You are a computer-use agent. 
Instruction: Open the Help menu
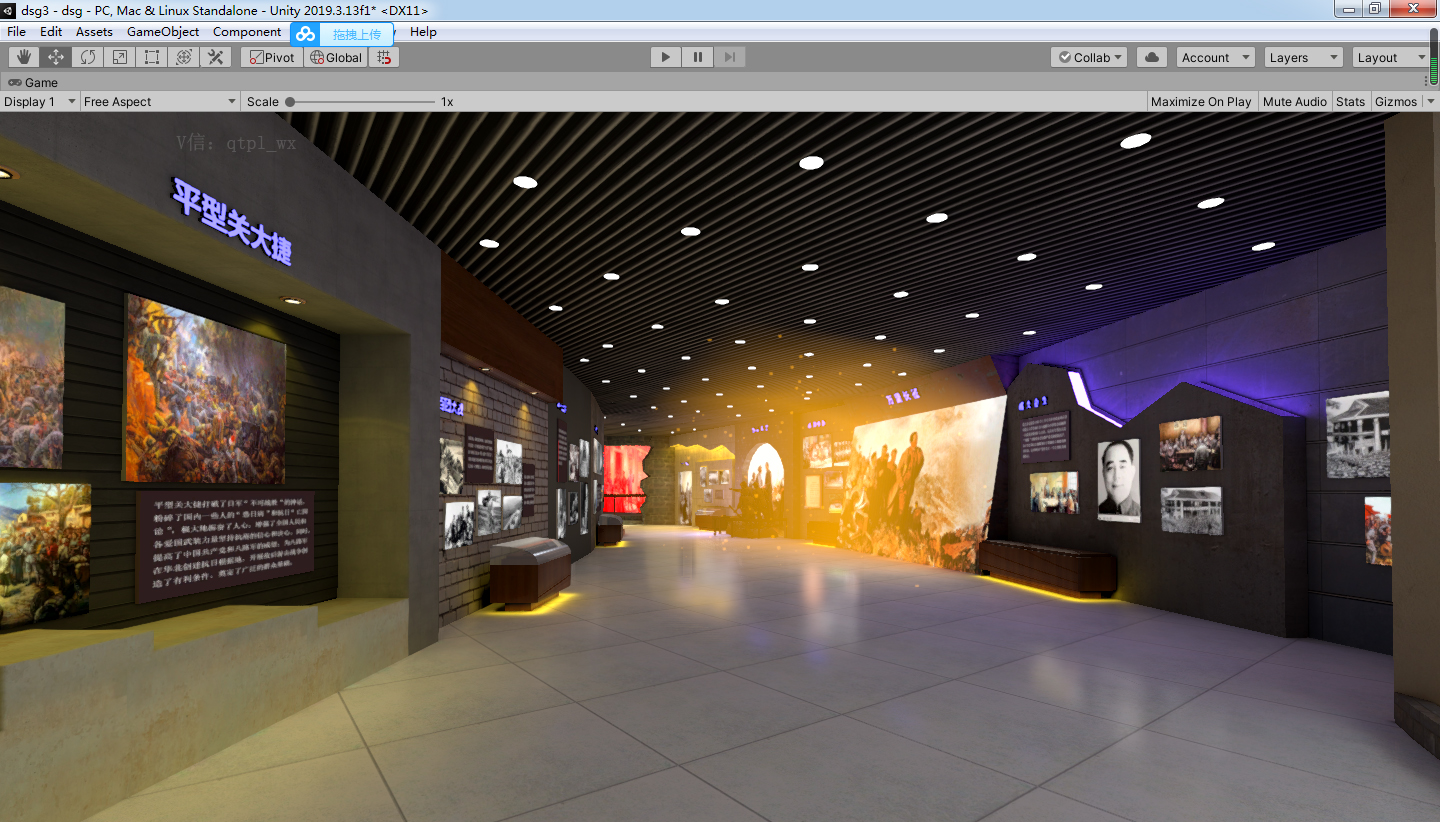tap(423, 32)
